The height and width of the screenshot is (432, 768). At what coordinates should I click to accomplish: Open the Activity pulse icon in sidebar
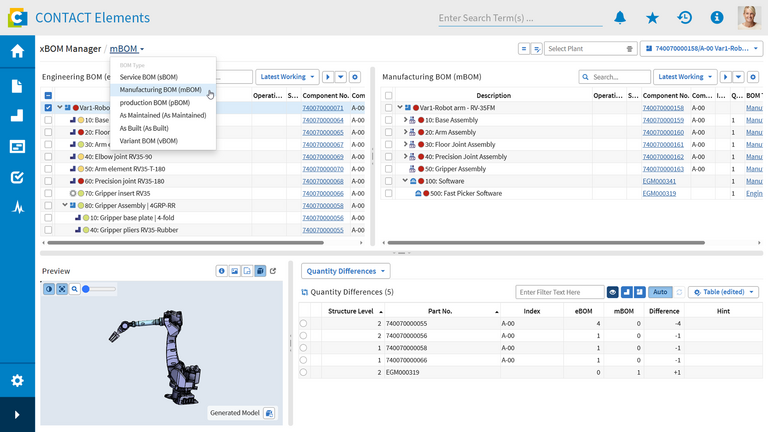[x=18, y=208]
